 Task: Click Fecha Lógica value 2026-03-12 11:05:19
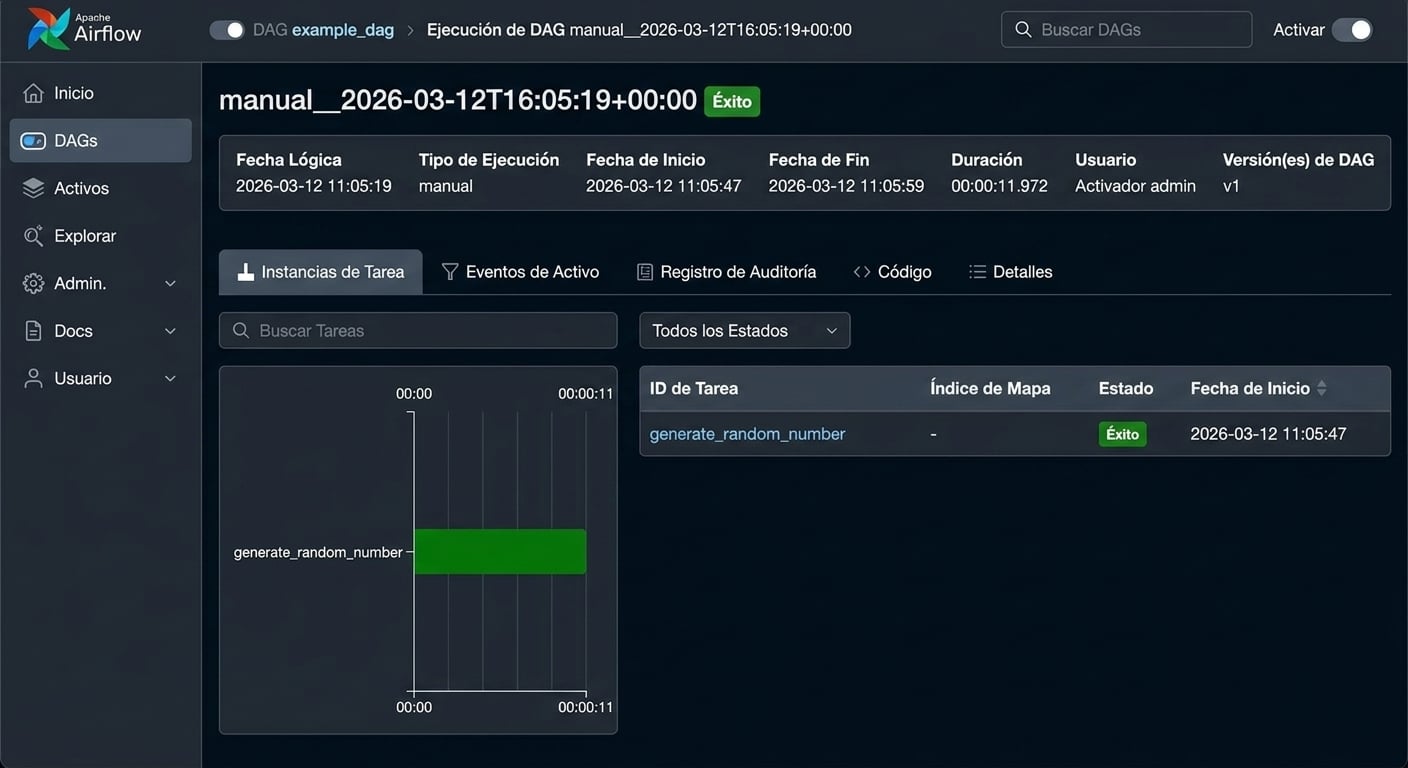314,186
